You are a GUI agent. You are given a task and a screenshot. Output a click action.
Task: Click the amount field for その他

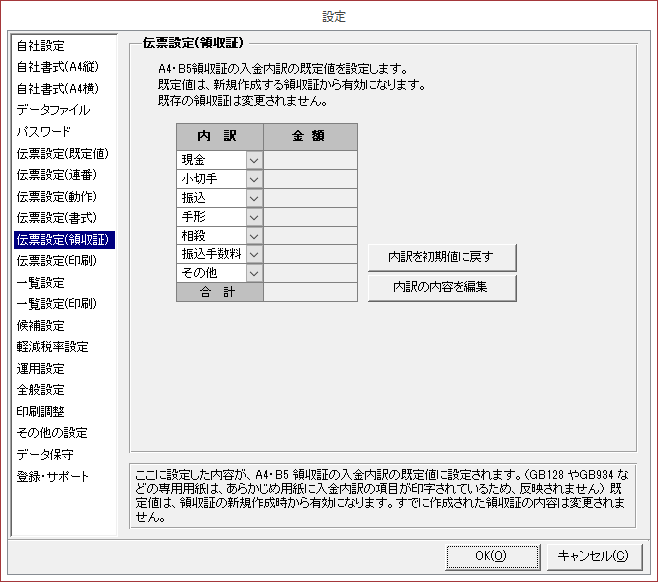[x=311, y=273]
